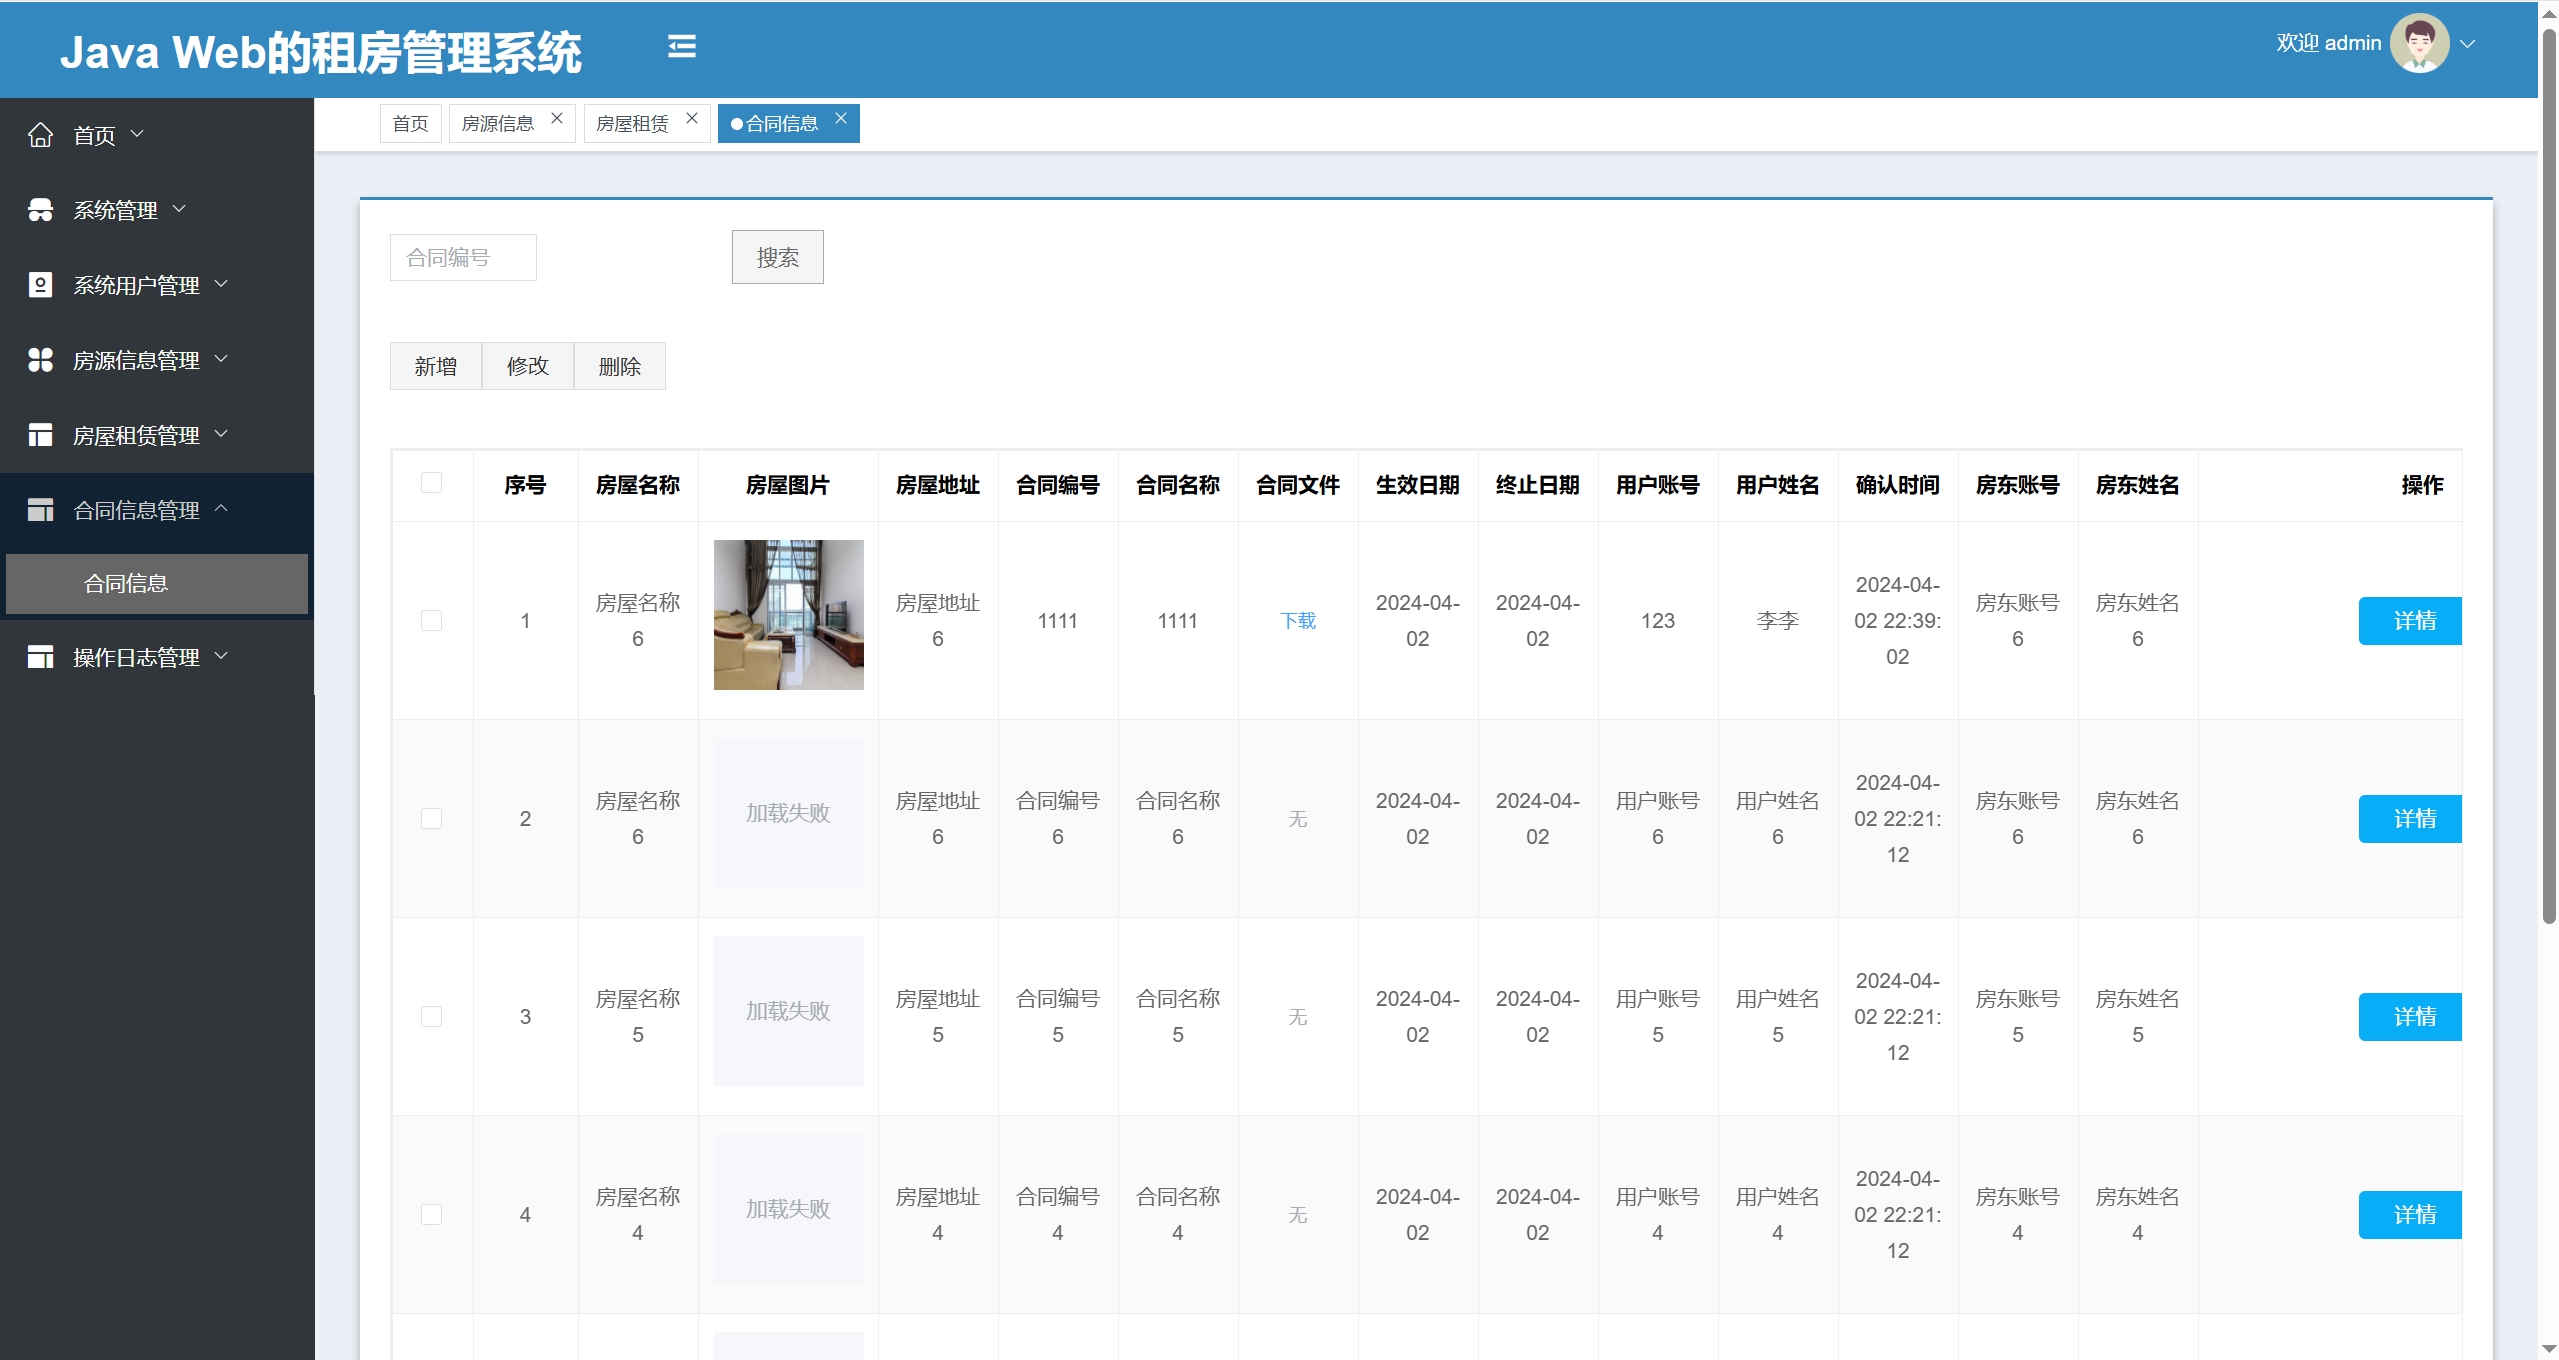2559x1360 pixels.
Task: Click the 序号 column header
Action: pos(525,485)
